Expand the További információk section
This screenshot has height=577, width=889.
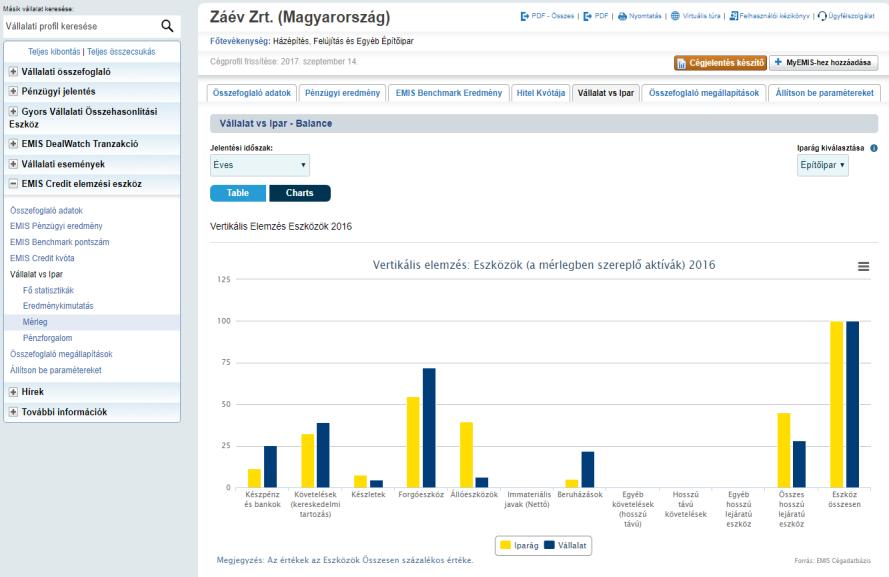coord(13,412)
